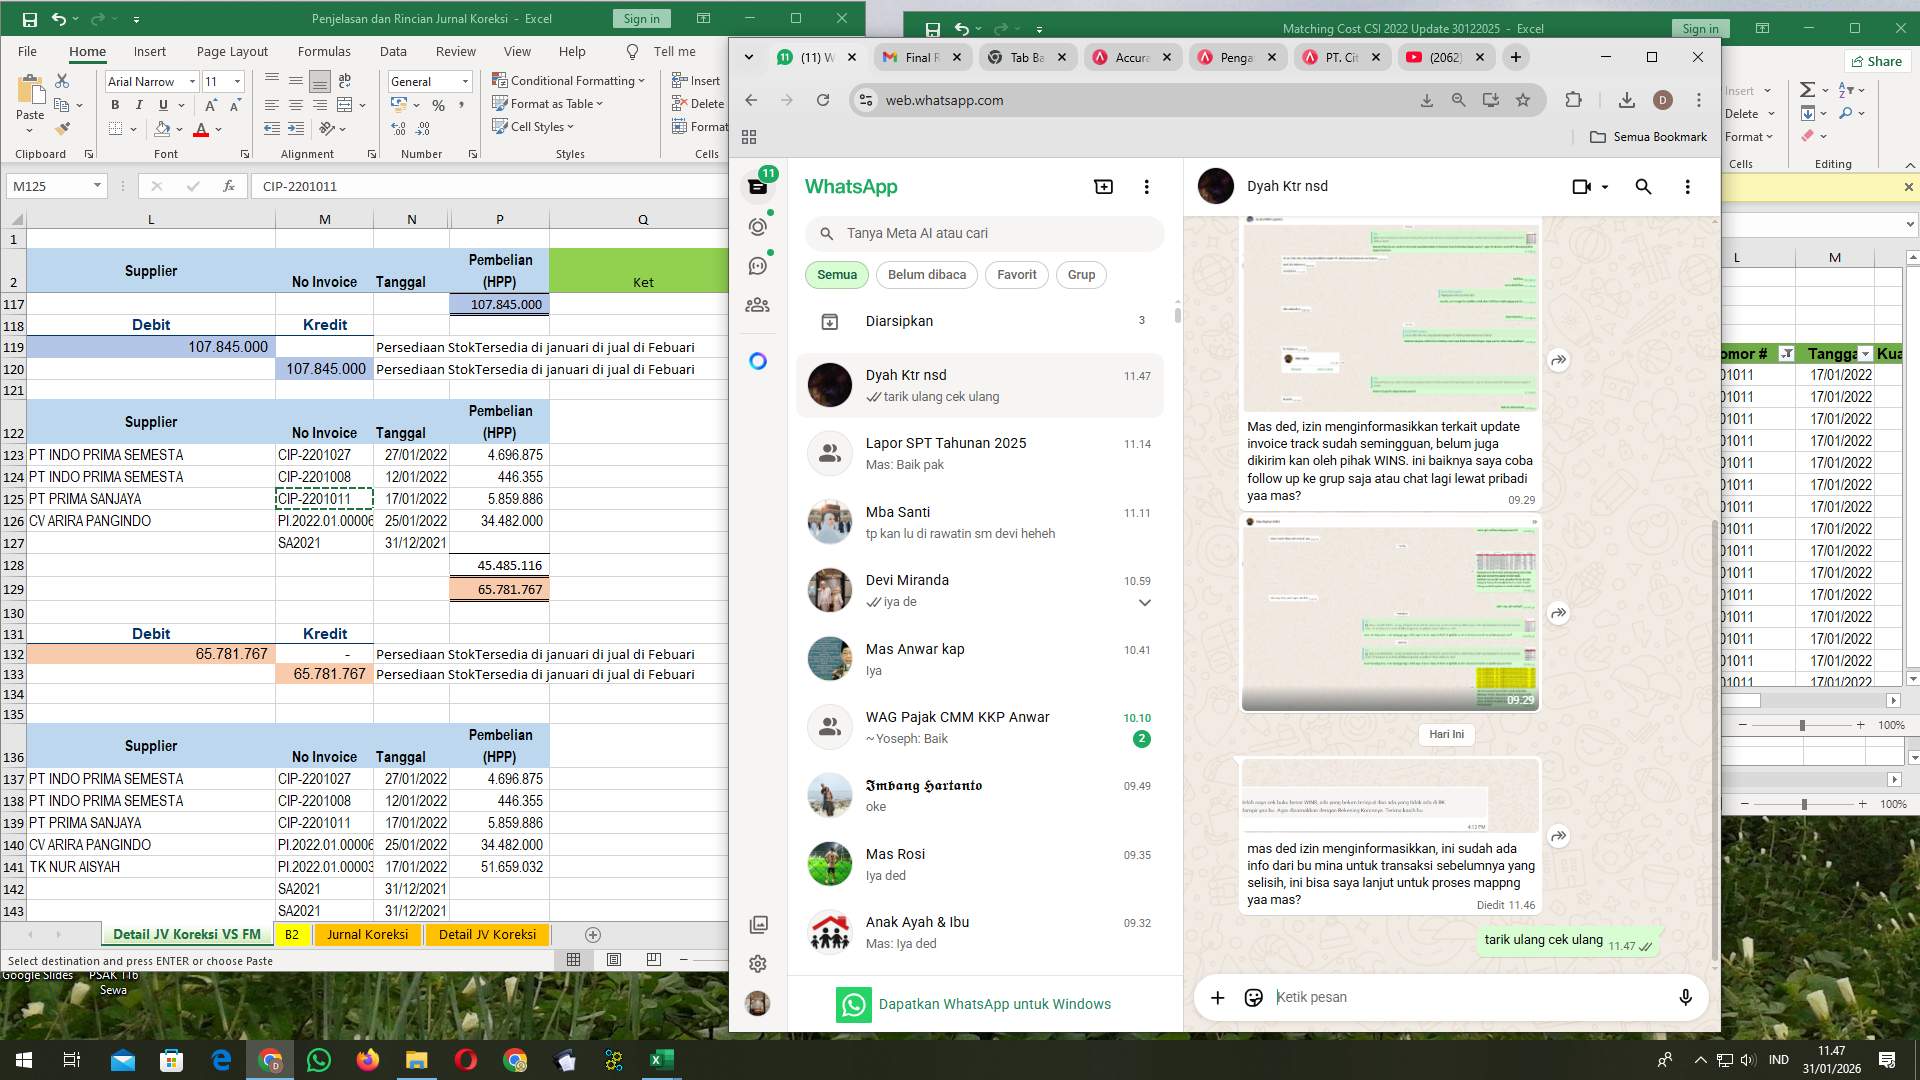Expand the chevron on Devi Miranda's chat
The height and width of the screenshot is (1080, 1920).
pos(1144,602)
